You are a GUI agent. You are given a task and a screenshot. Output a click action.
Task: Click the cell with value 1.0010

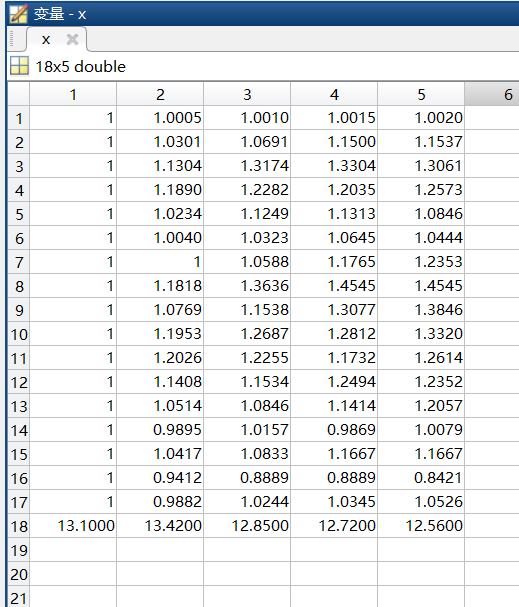[247, 118]
